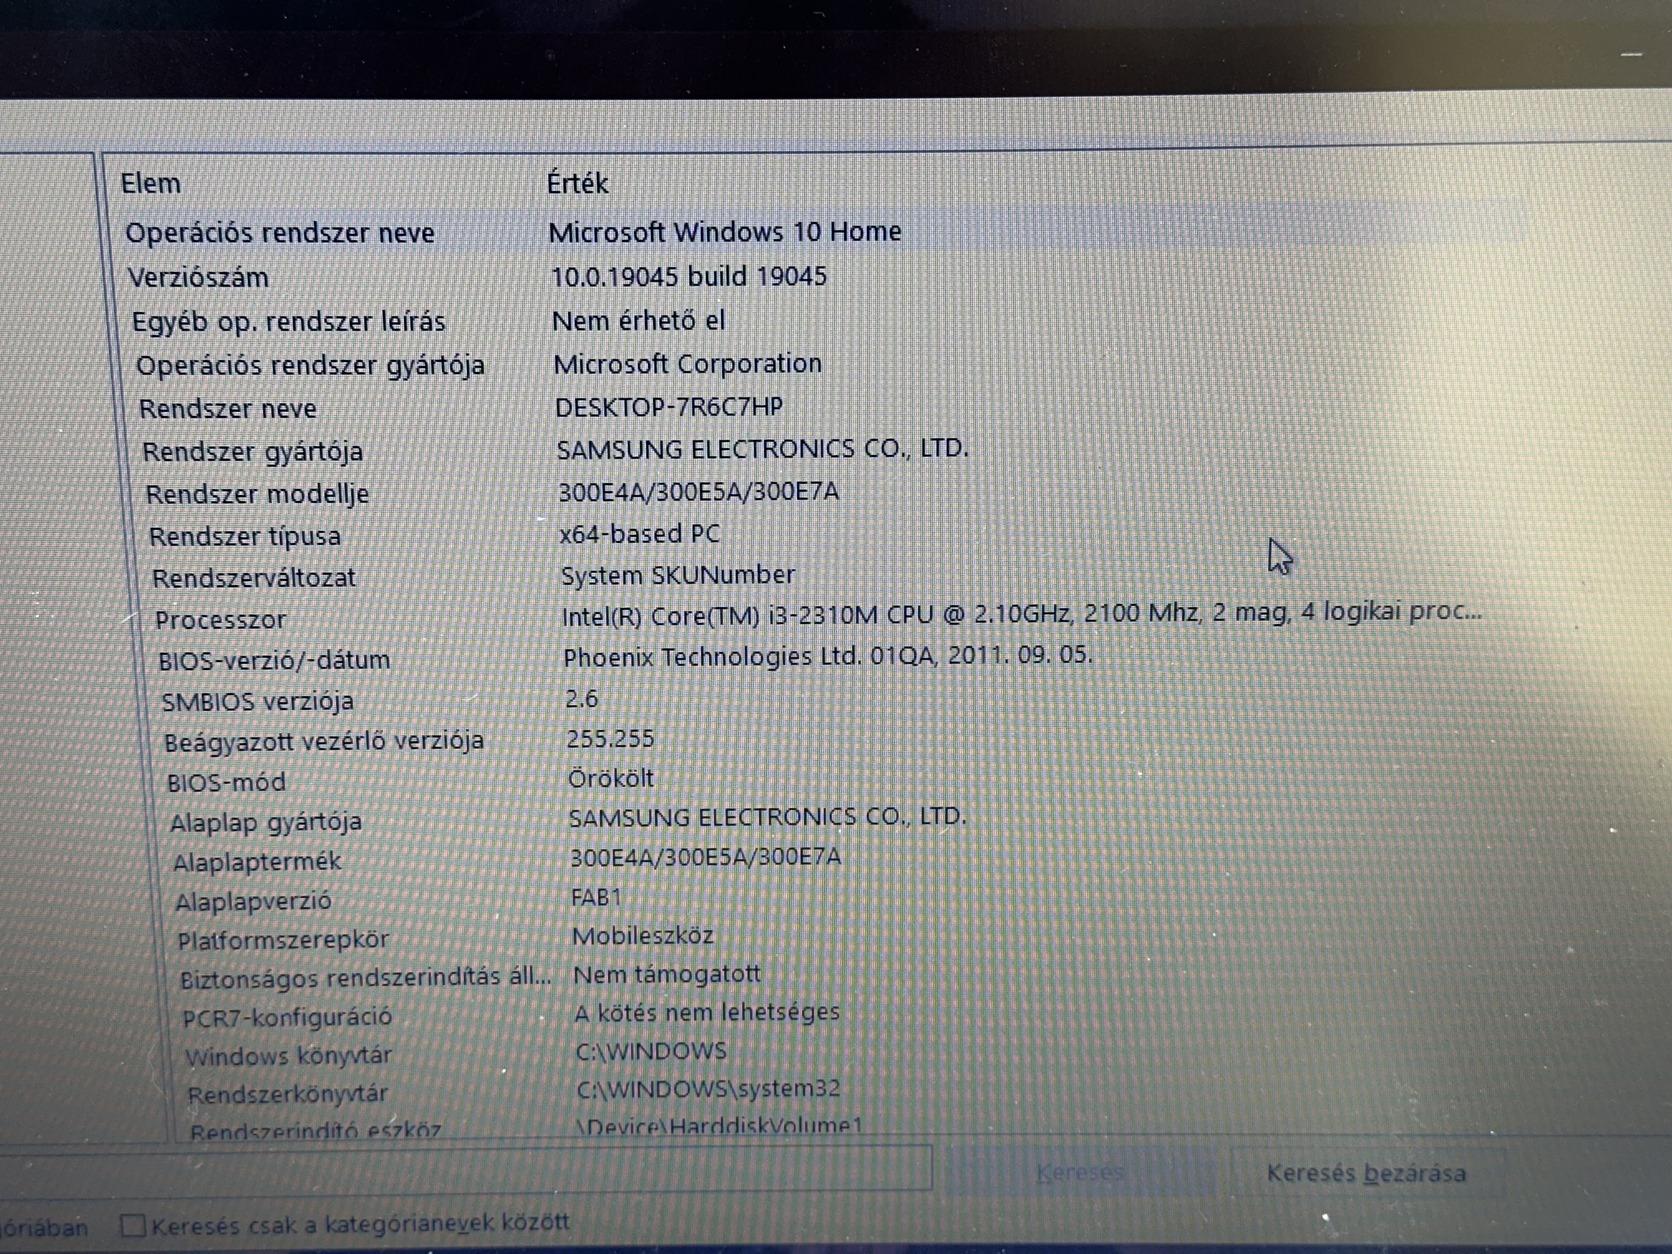
Task: Select the 'BIOS-mód' row label
Action: [x=226, y=783]
